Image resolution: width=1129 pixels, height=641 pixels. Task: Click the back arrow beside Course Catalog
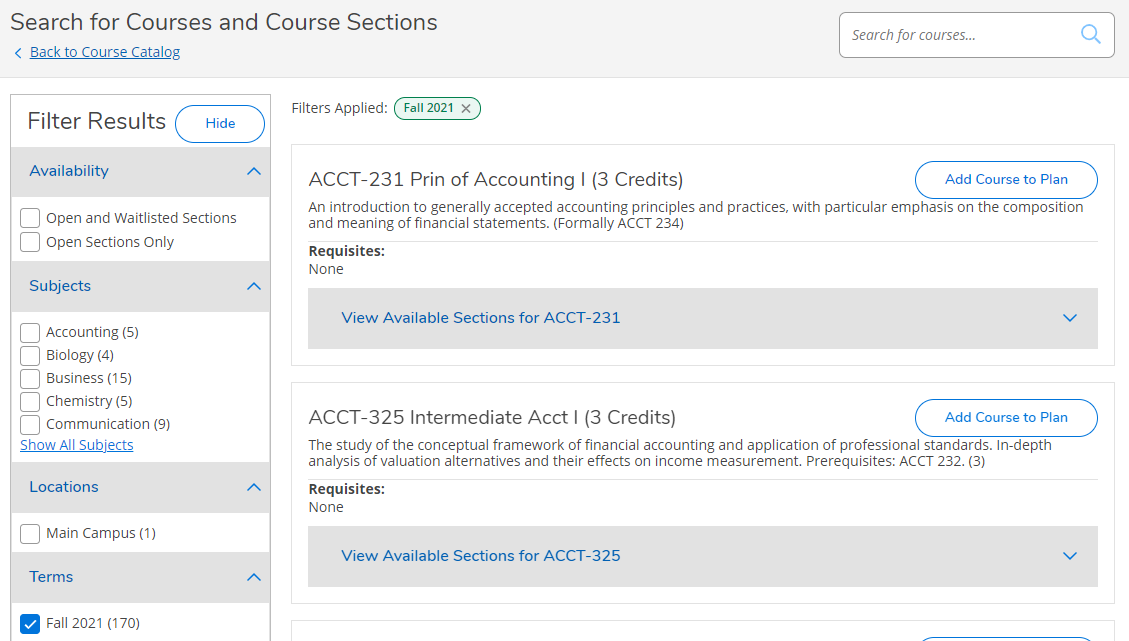(18, 53)
